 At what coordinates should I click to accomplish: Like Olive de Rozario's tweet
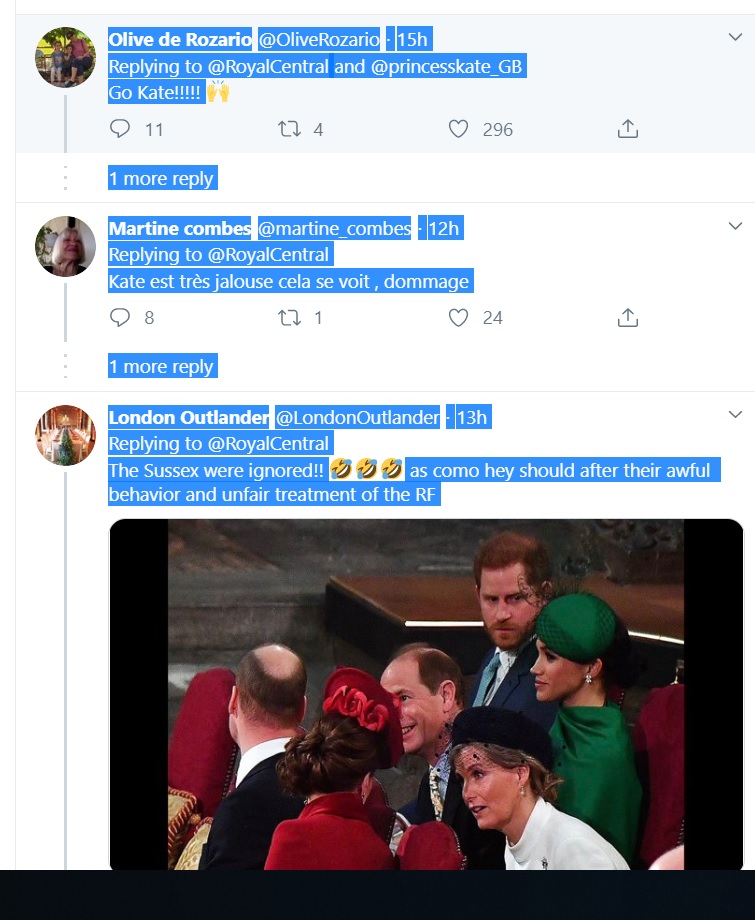tap(458, 129)
